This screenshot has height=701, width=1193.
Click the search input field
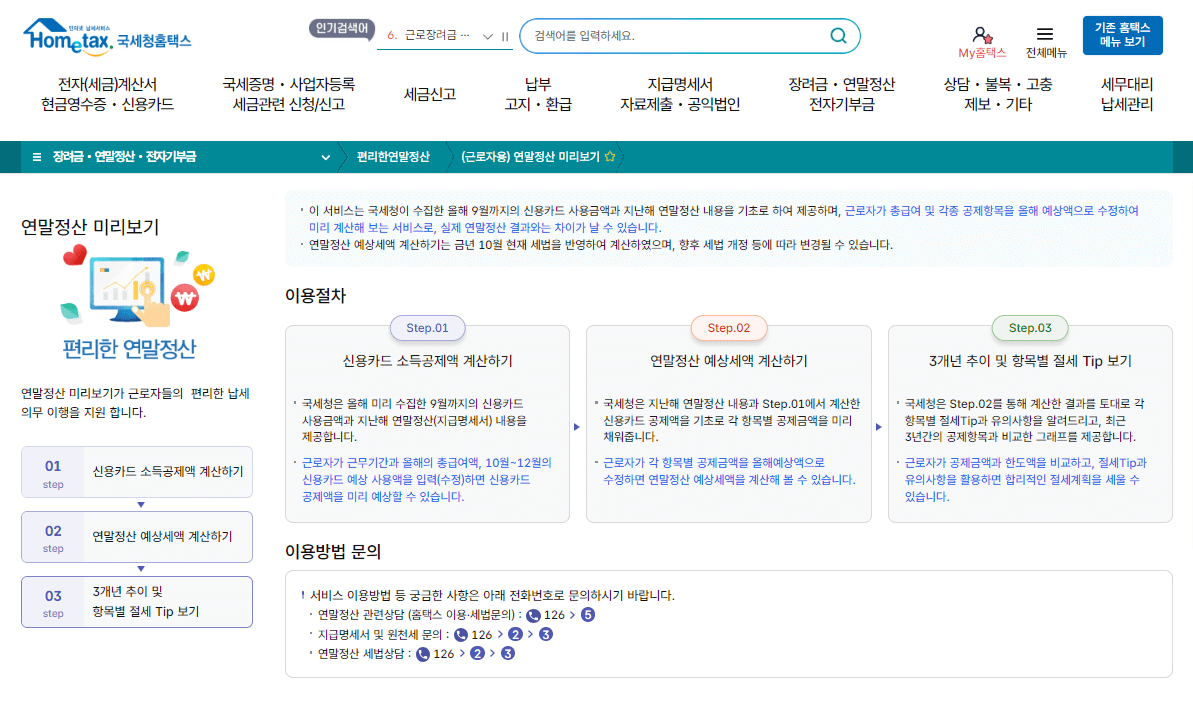[680, 35]
